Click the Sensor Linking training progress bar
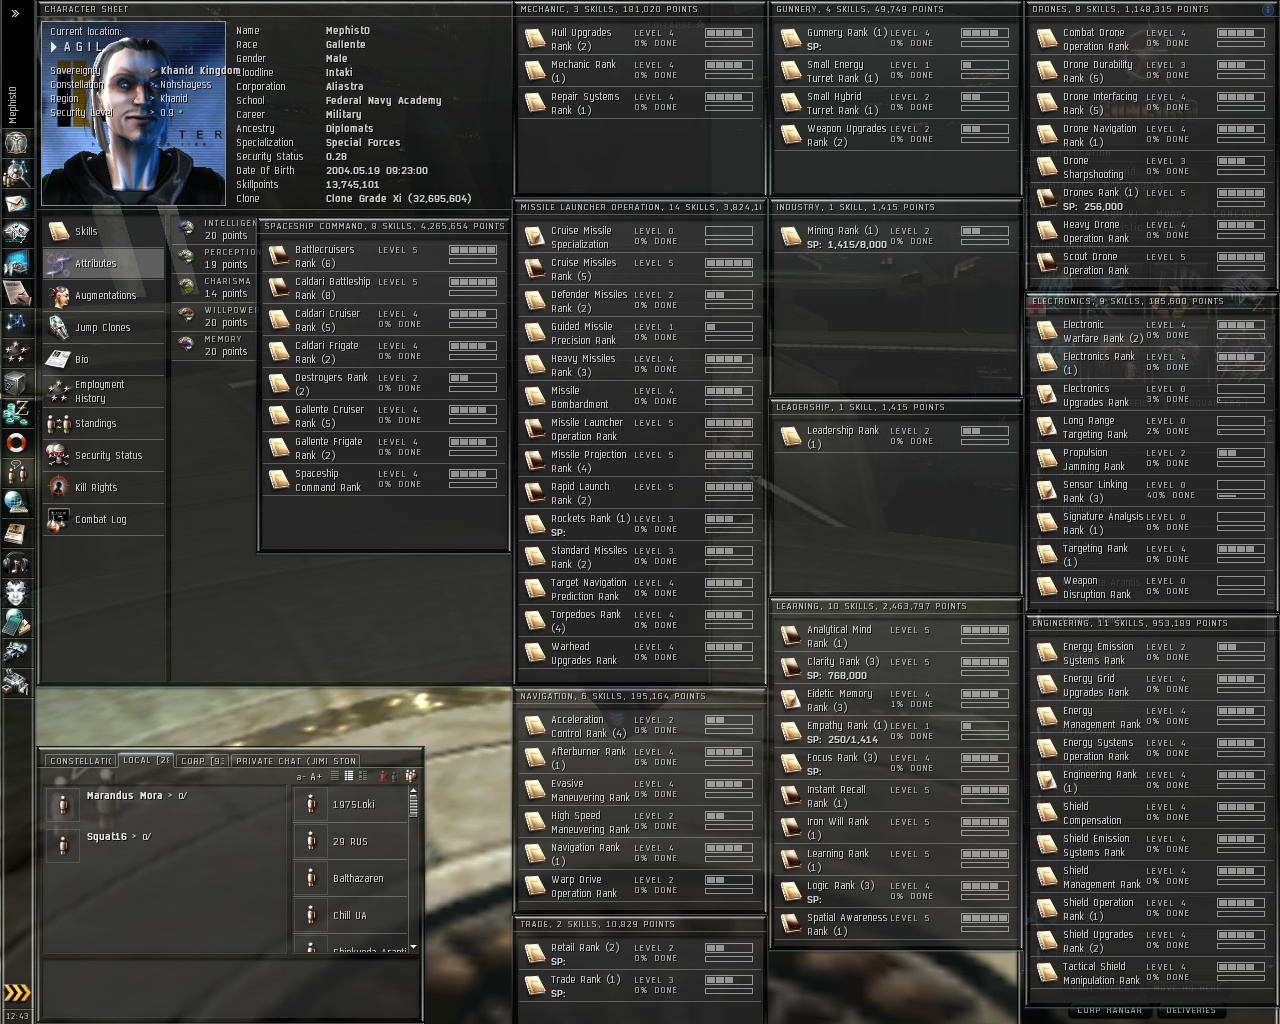This screenshot has height=1024, width=1280. tap(1241, 495)
